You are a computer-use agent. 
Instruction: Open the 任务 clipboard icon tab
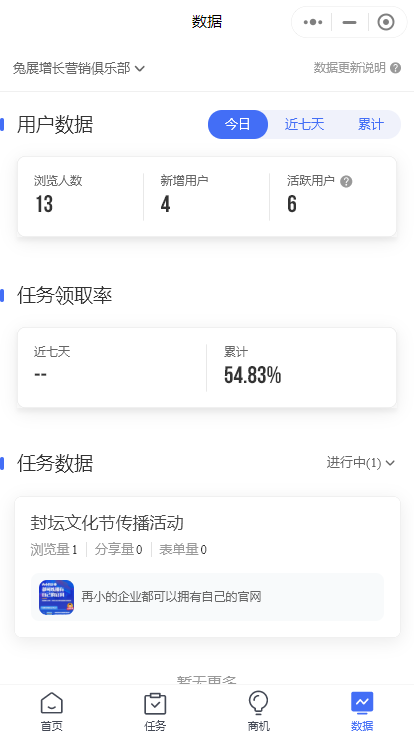155,712
